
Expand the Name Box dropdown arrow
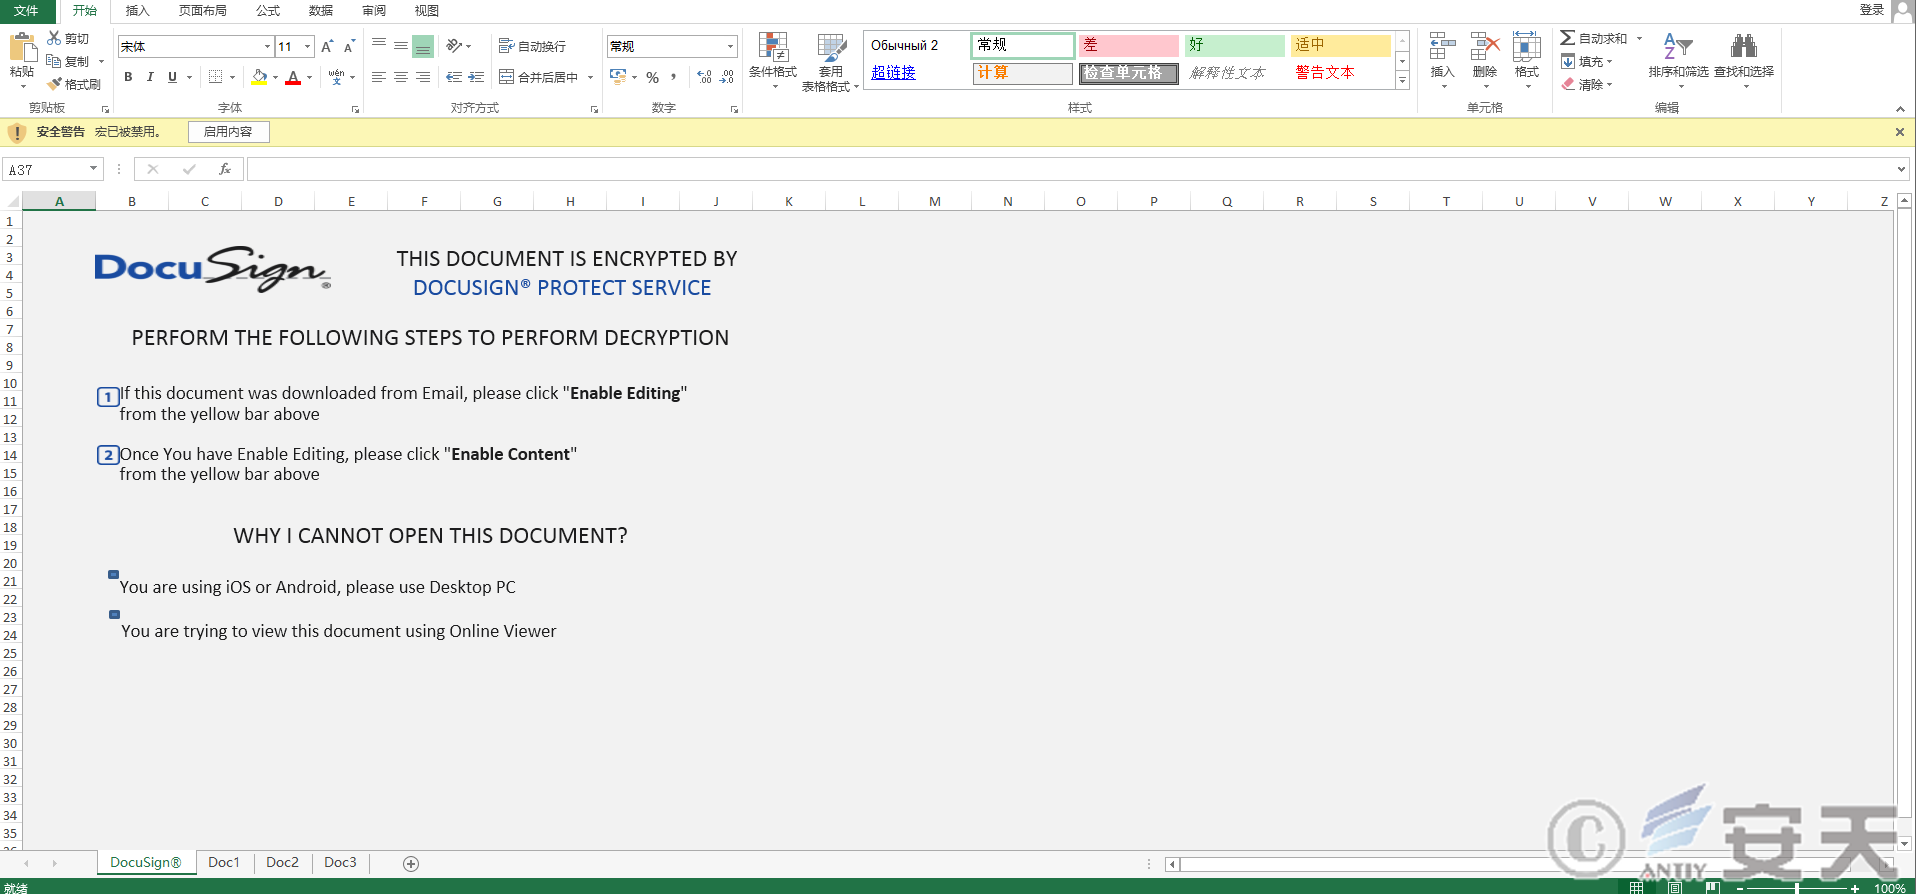click(x=94, y=169)
